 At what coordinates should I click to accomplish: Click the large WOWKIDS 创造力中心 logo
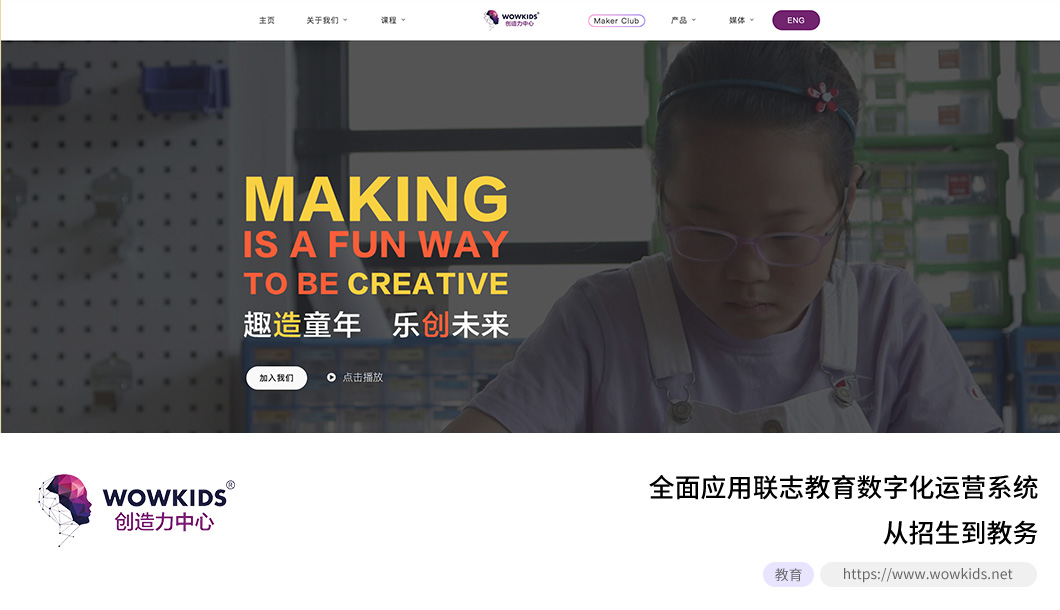pos(136,510)
